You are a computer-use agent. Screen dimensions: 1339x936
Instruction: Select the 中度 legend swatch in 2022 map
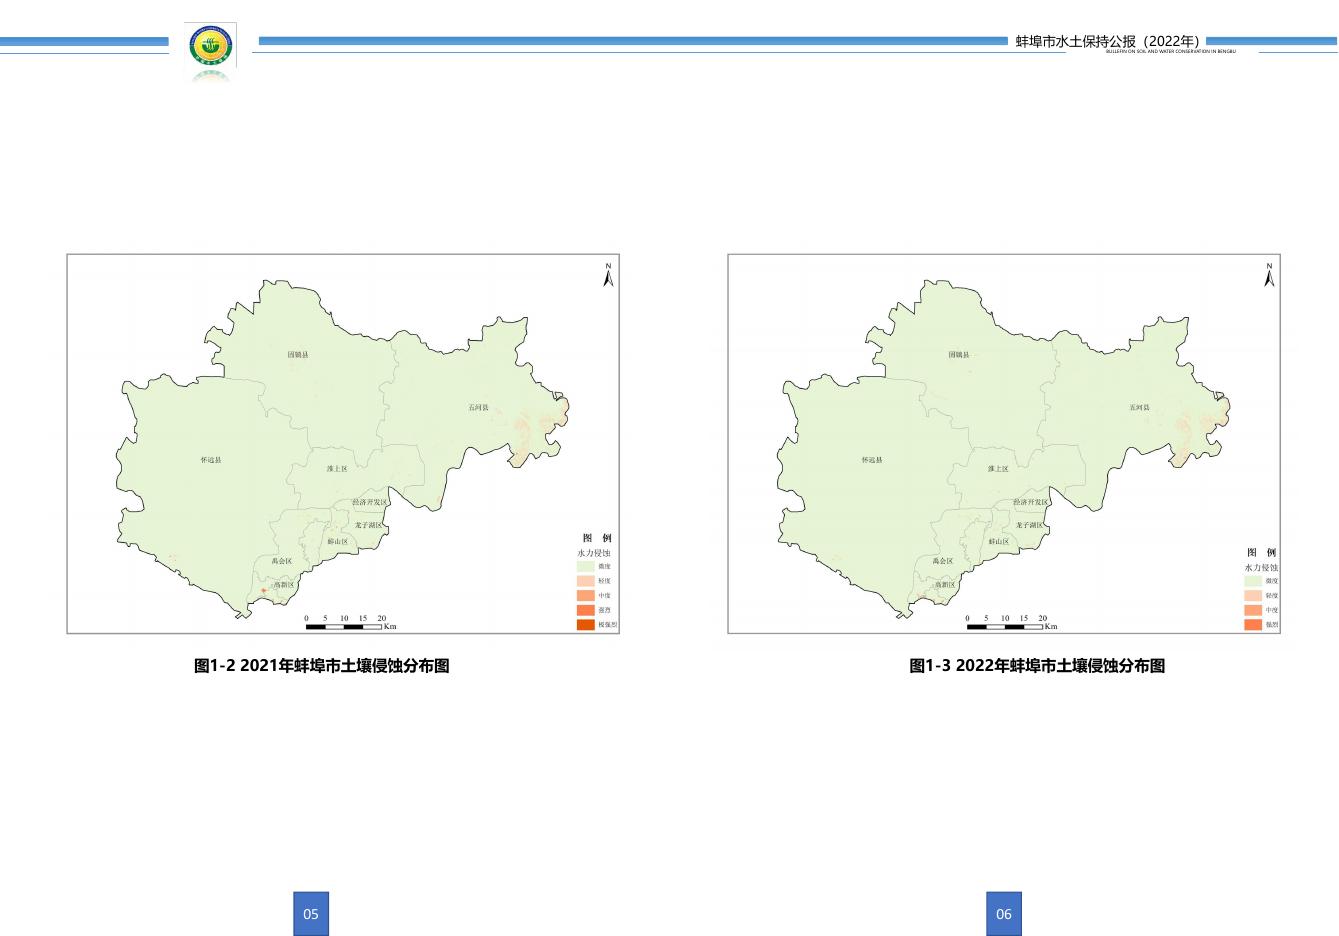(x=1252, y=610)
